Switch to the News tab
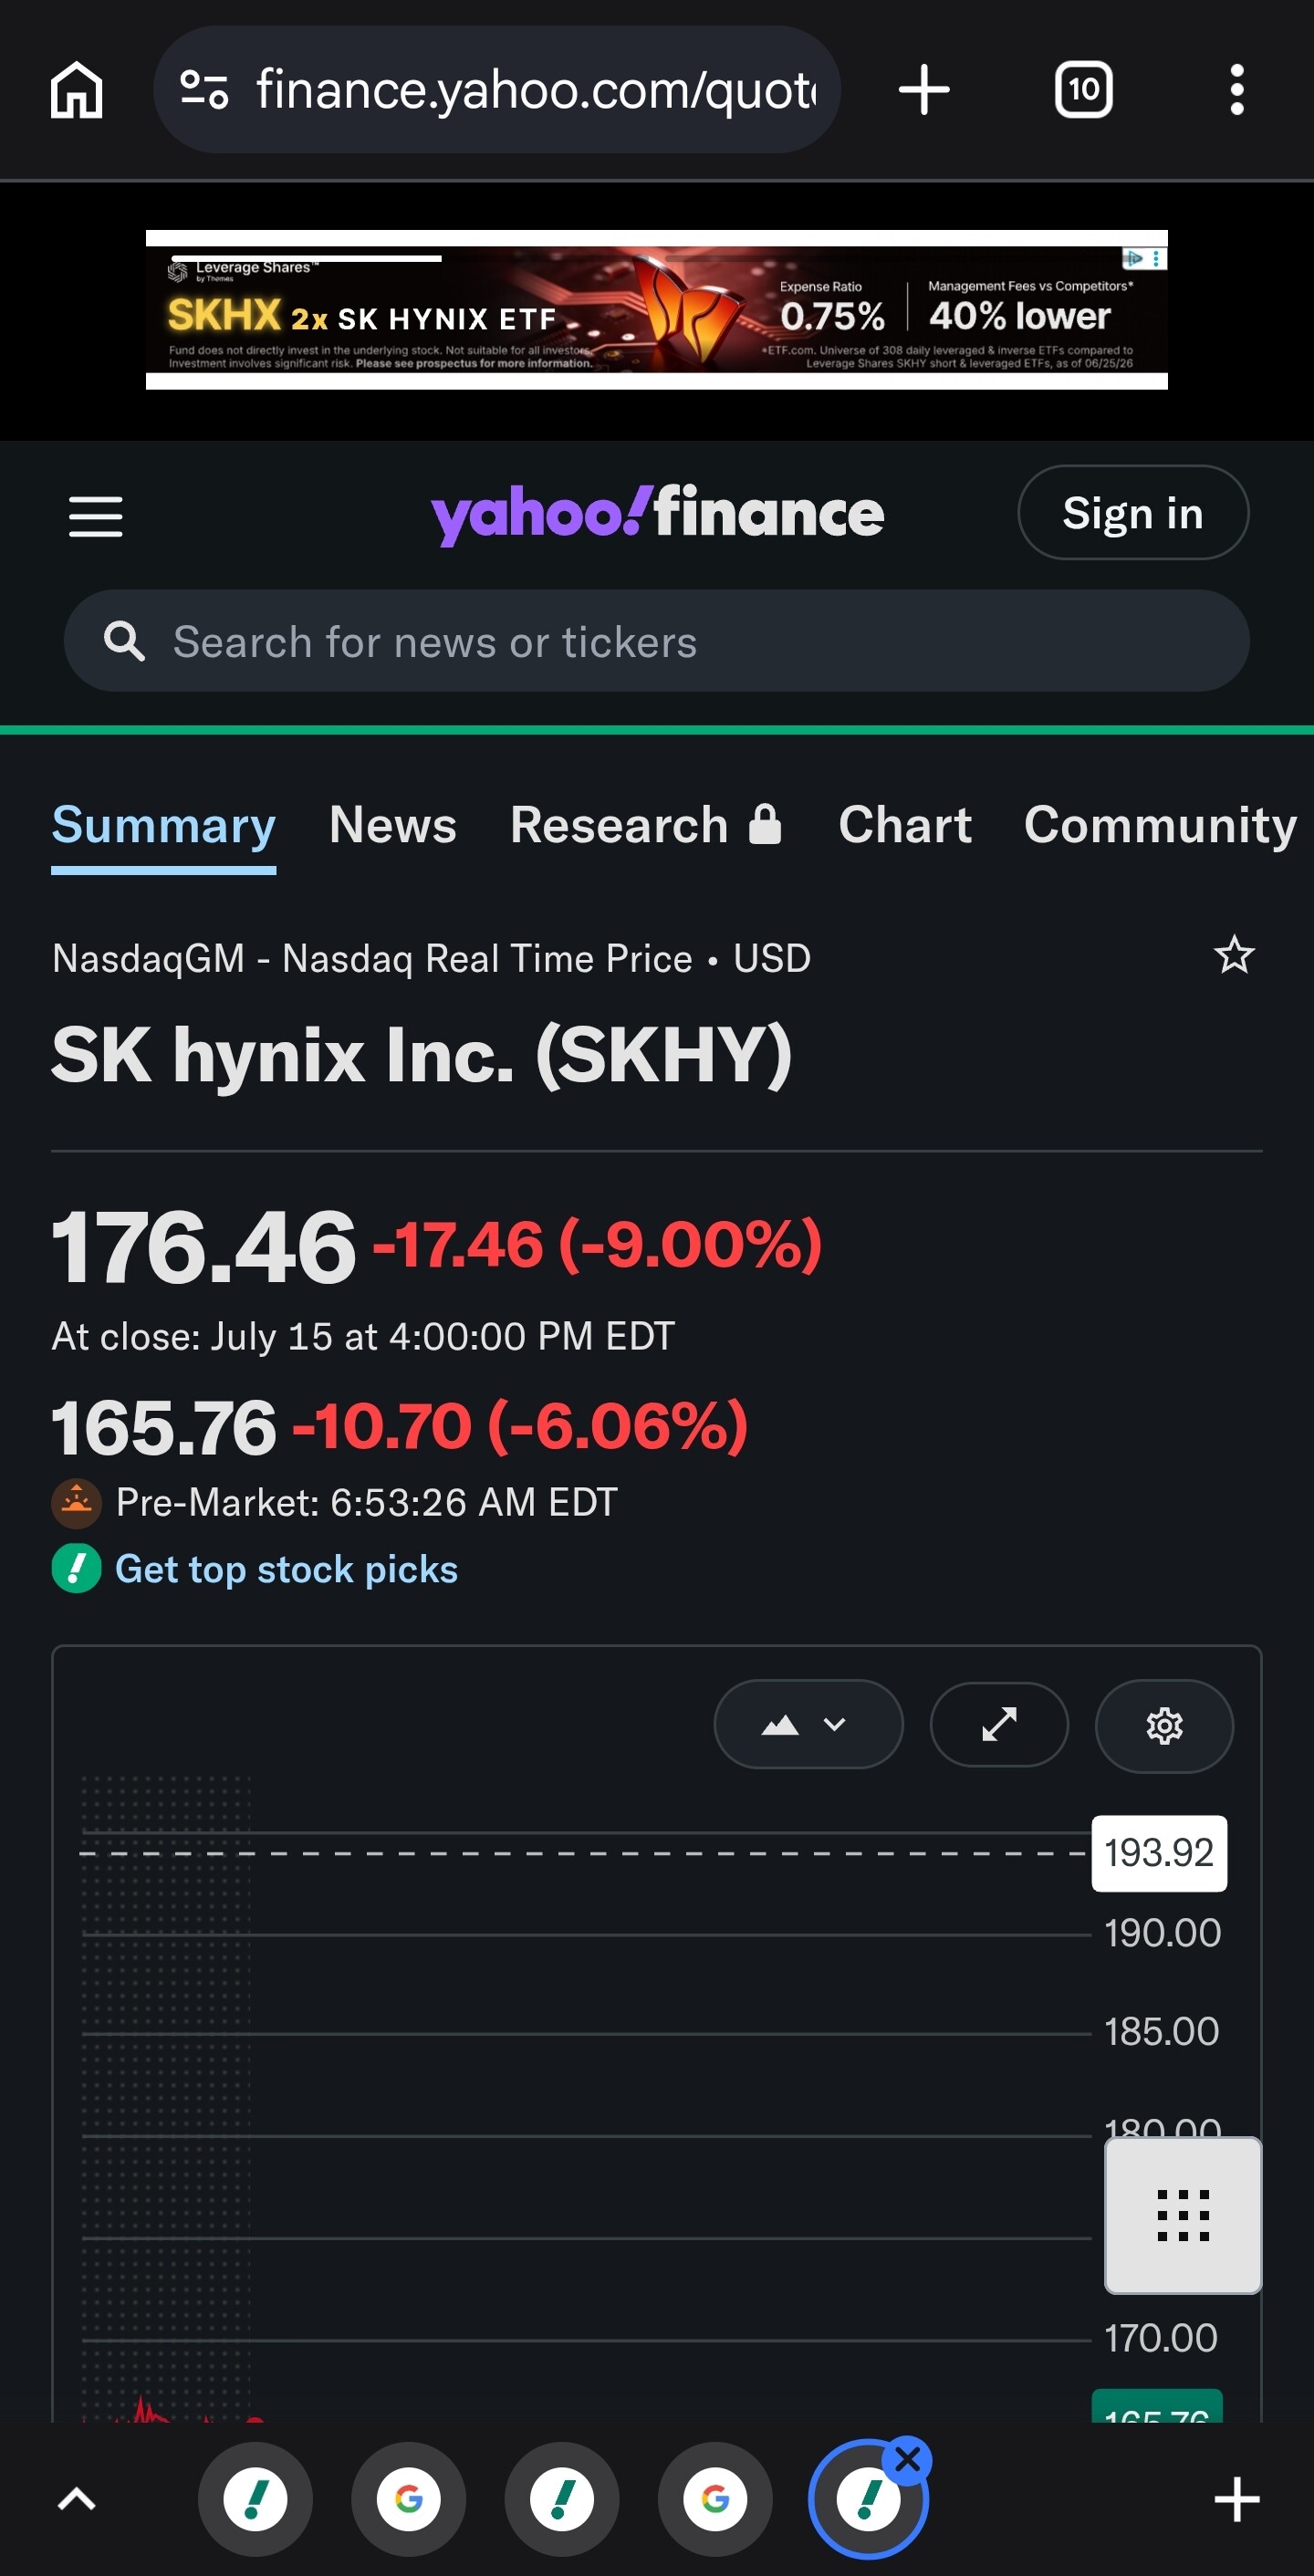This screenshot has width=1314, height=2576. coord(393,825)
